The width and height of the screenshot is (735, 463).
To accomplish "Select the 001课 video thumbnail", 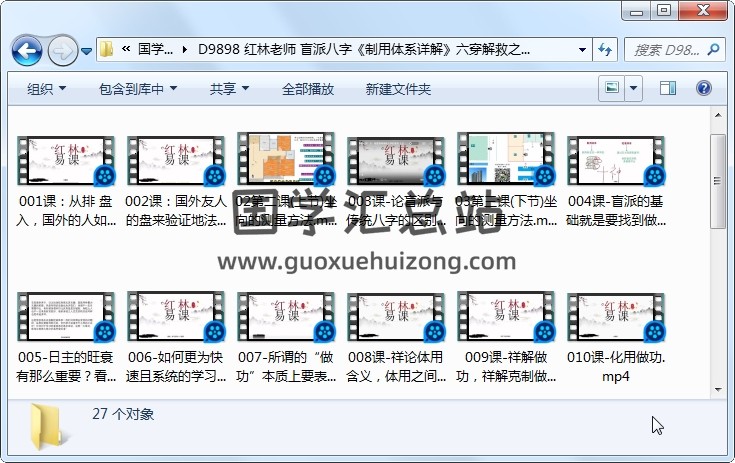I will click(x=66, y=161).
